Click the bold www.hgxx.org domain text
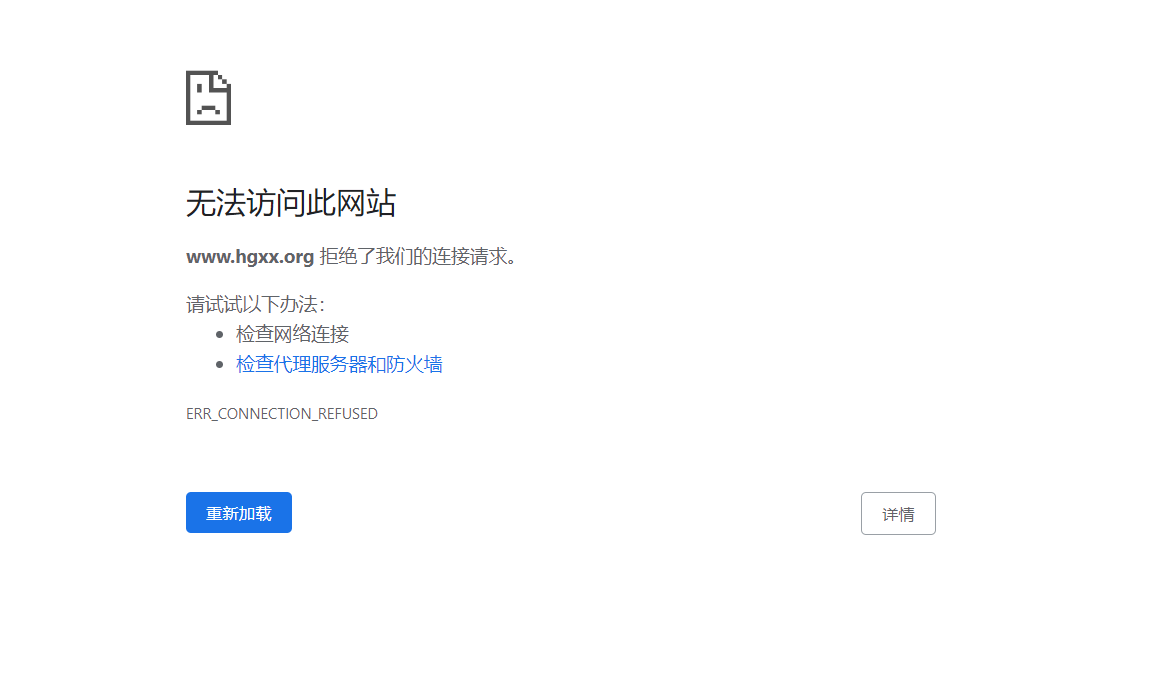This screenshot has width=1170, height=691. [250, 257]
